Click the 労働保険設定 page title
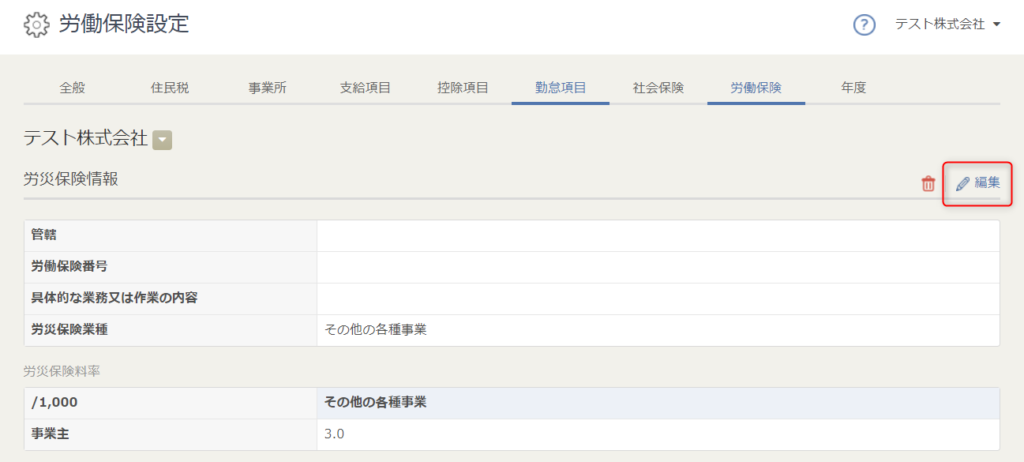 [124, 24]
